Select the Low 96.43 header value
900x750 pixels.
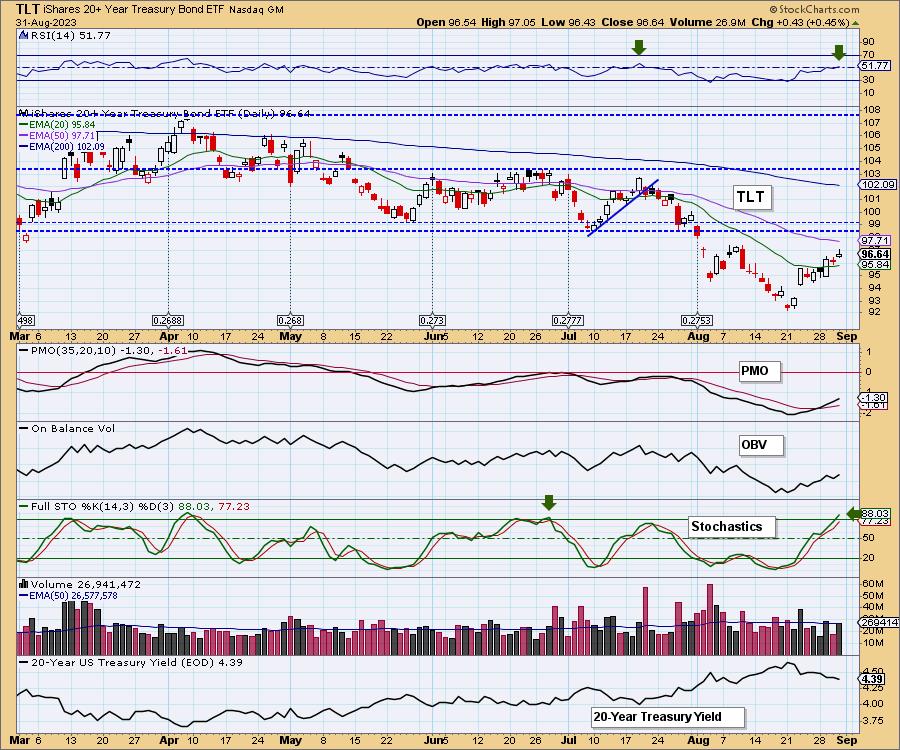(568, 22)
